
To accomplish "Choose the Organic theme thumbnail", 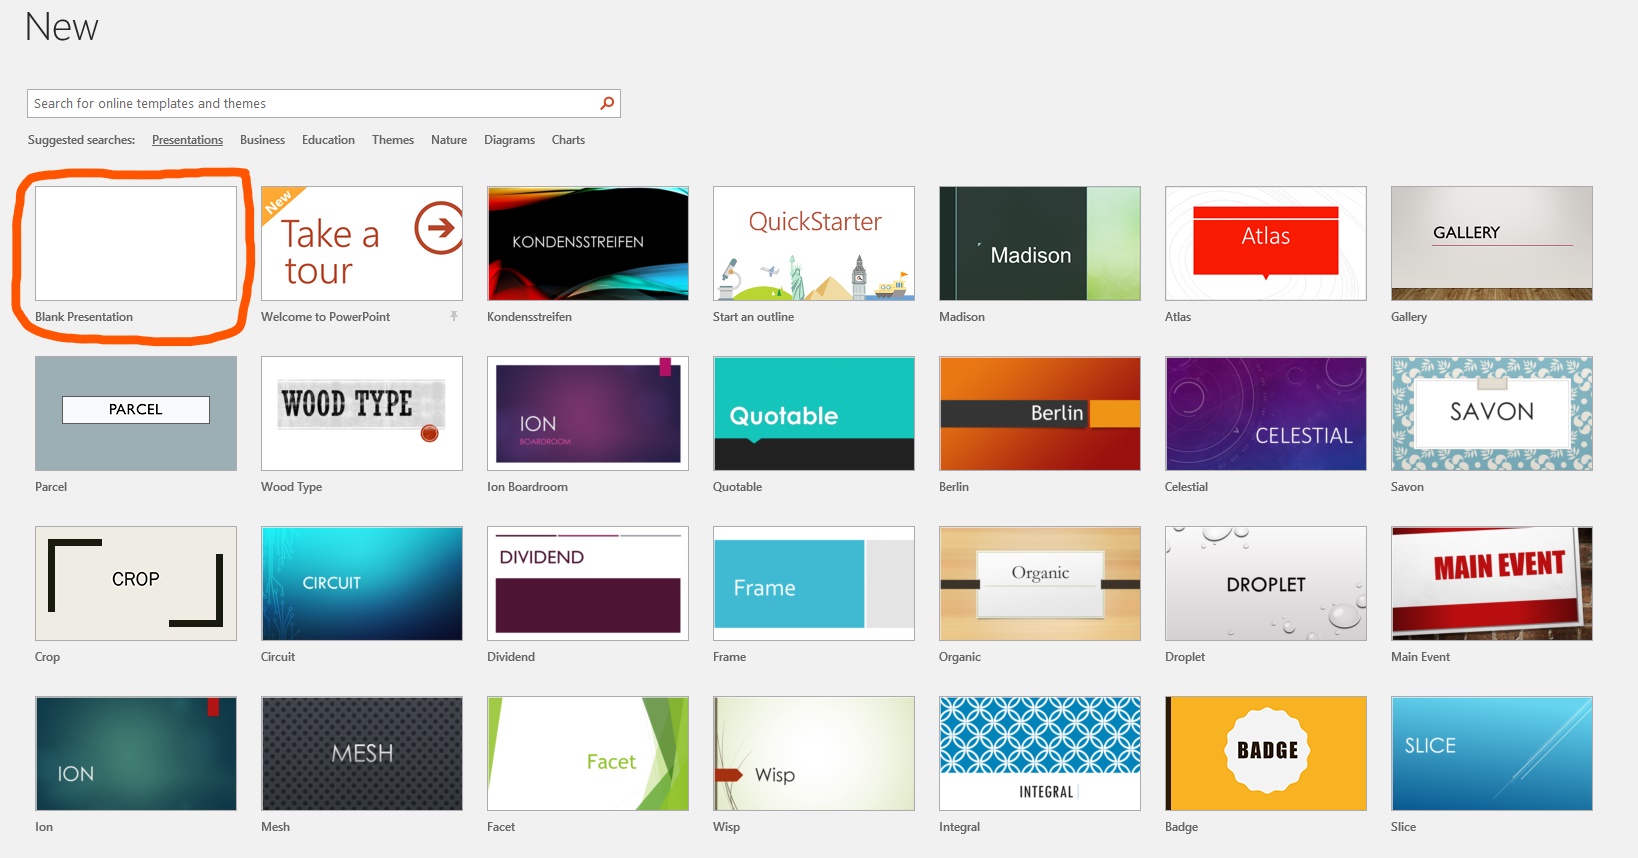I will (x=1040, y=583).
